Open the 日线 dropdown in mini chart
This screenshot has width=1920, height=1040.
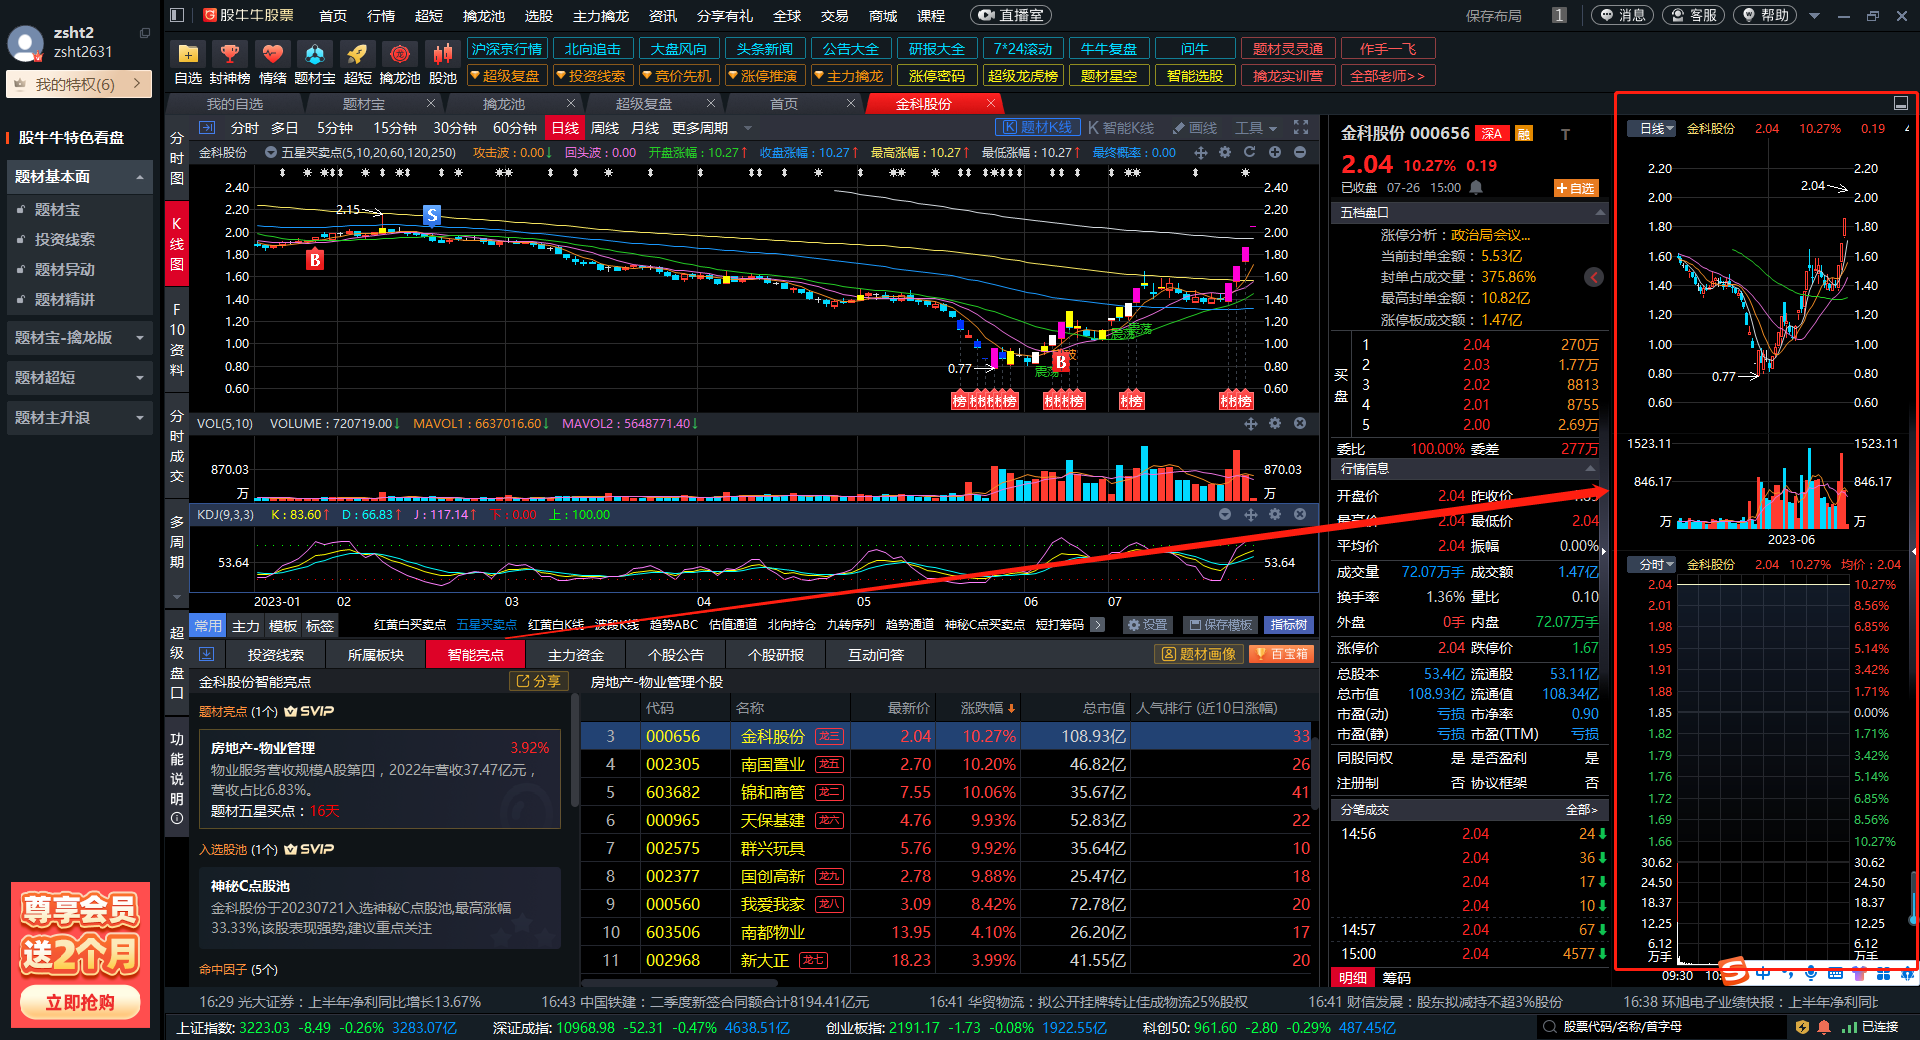(x=1651, y=129)
